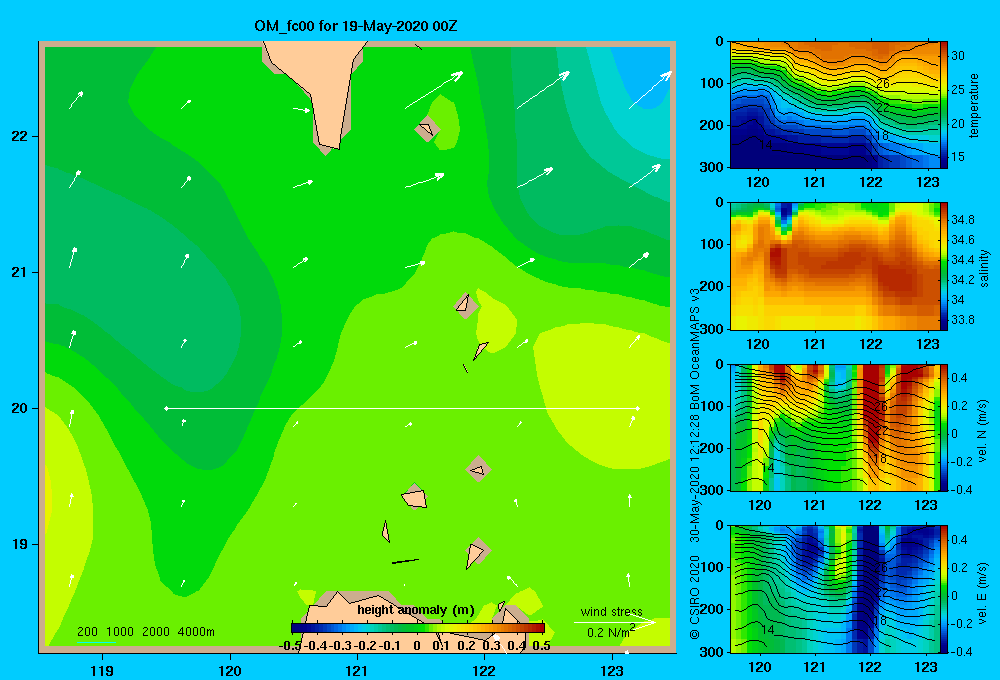Click the temperature color scale bar

tap(944, 105)
